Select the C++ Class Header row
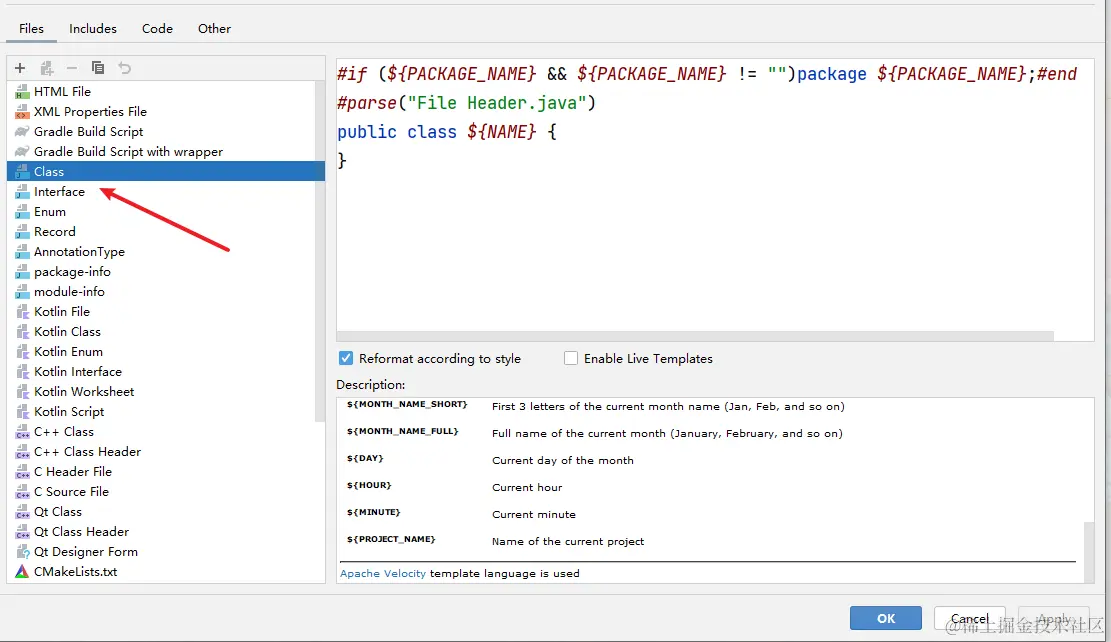The image size is (1111, 642). click(x=165, y=451)
